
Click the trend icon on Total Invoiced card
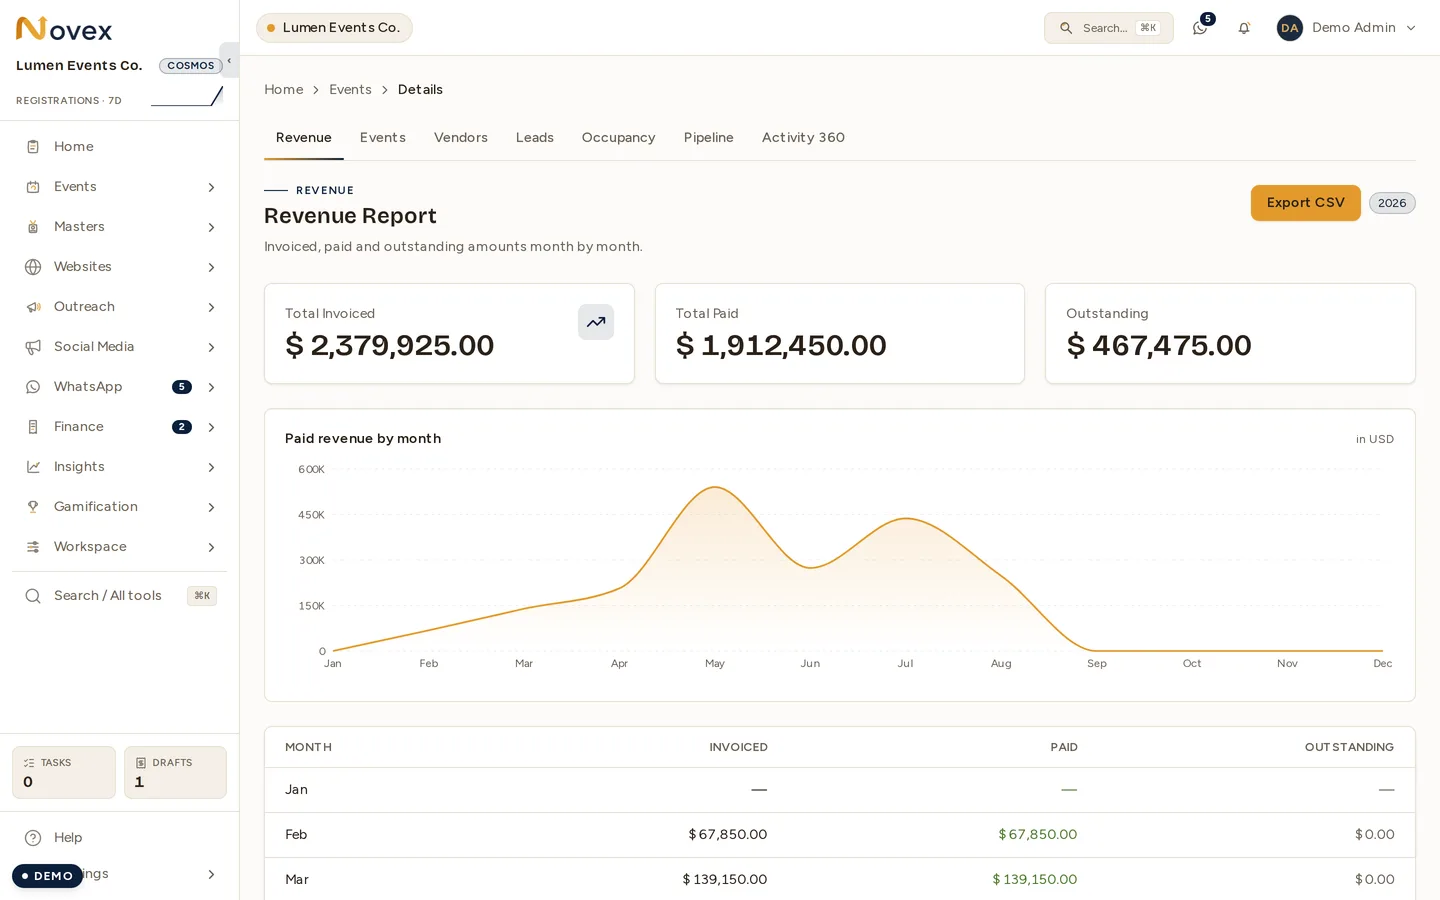tap(596, 322)
